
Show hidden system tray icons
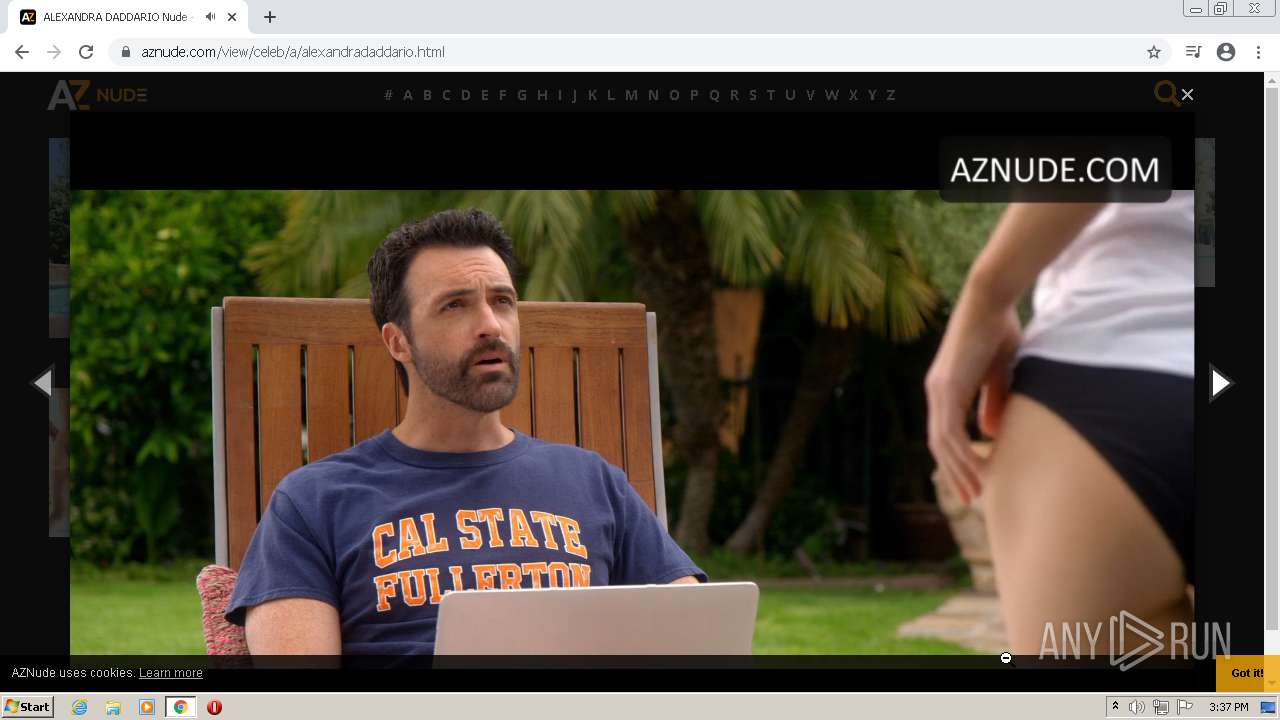1115,707
